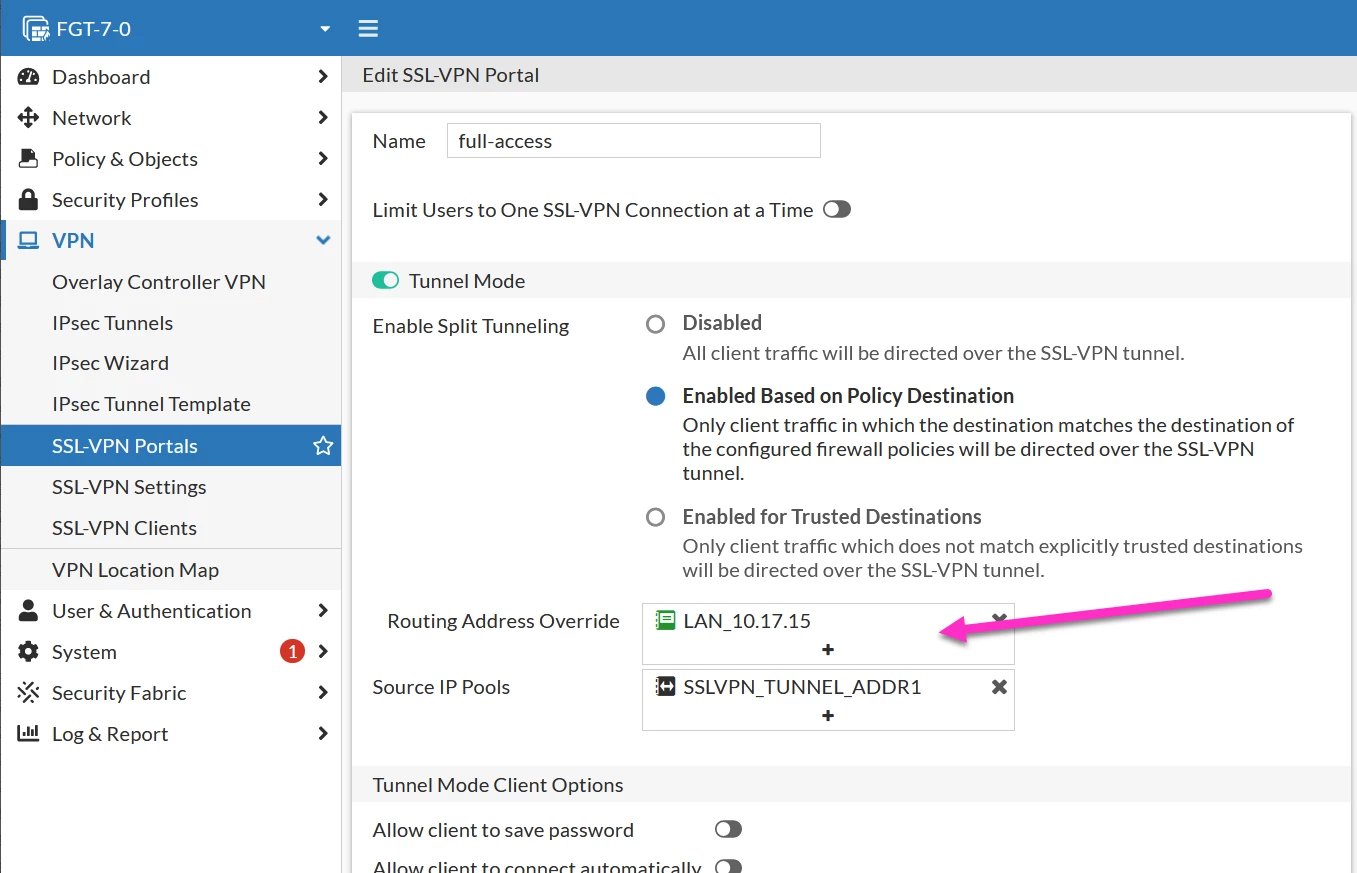Click the LAN_10.17.15 address entry text

(x=747, y=621)
